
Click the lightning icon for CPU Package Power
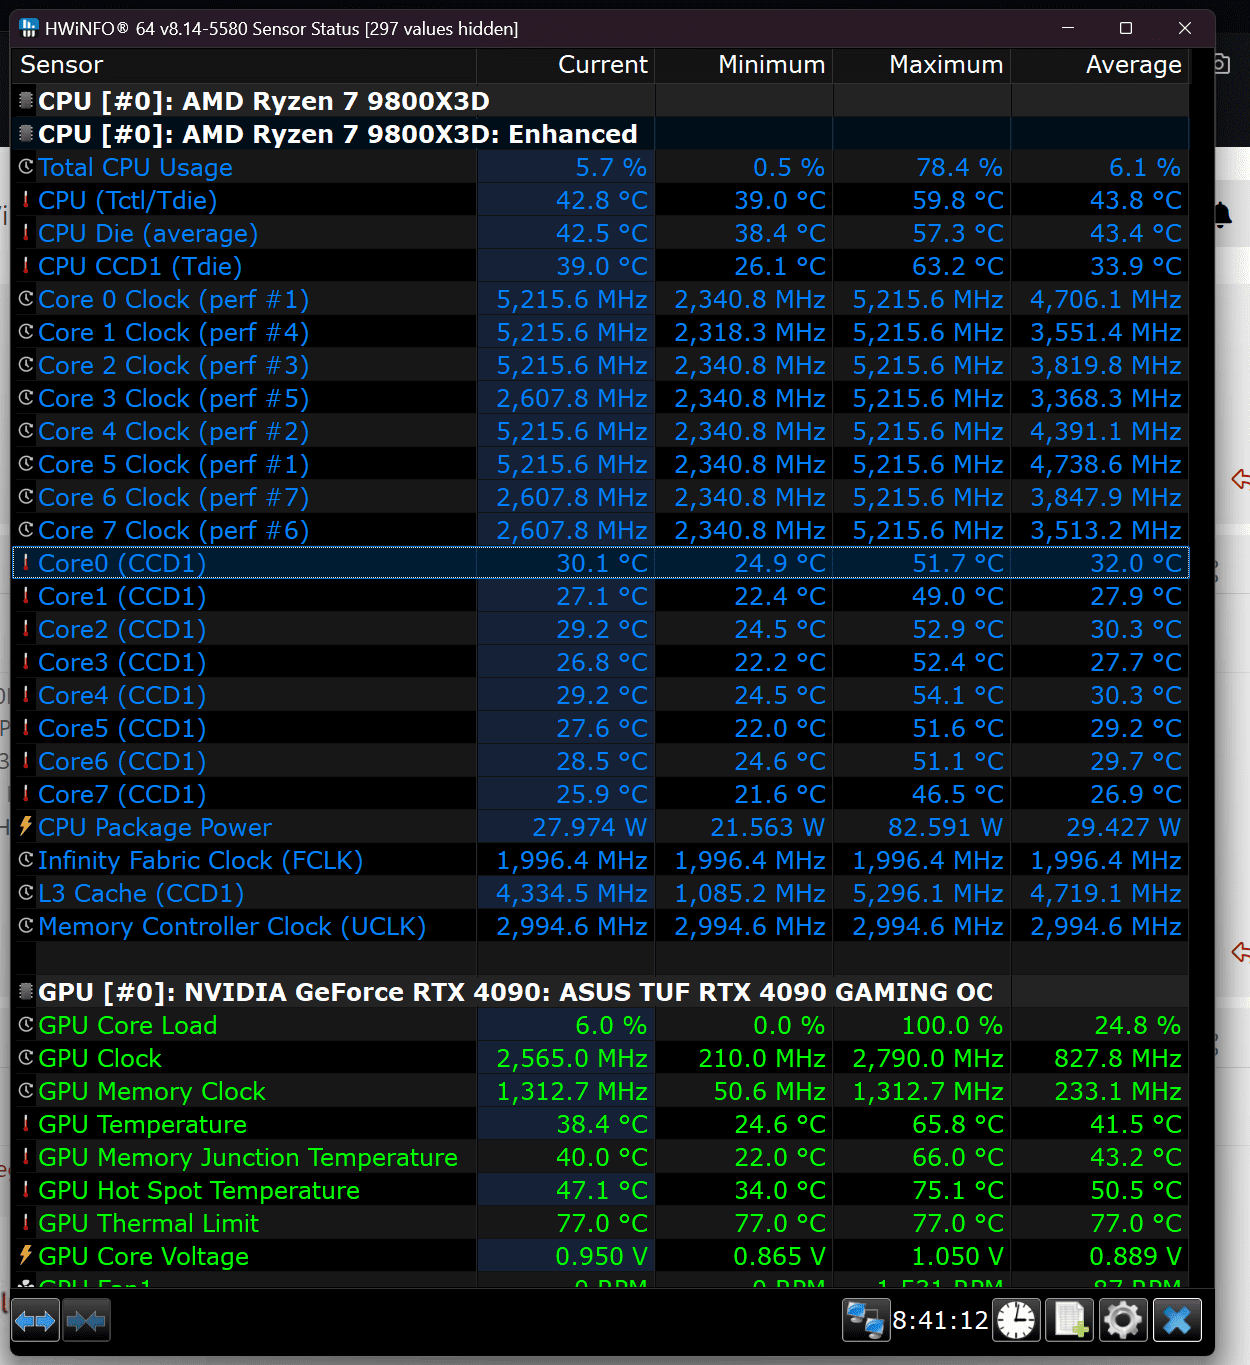click(26, 826)
